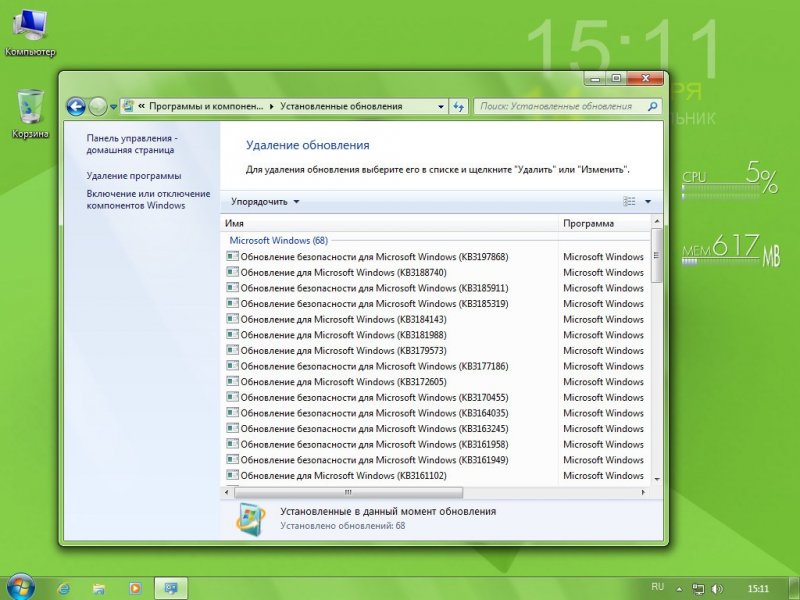
Task: Click the installed updates details pane icon
Action: coord(250,519)
